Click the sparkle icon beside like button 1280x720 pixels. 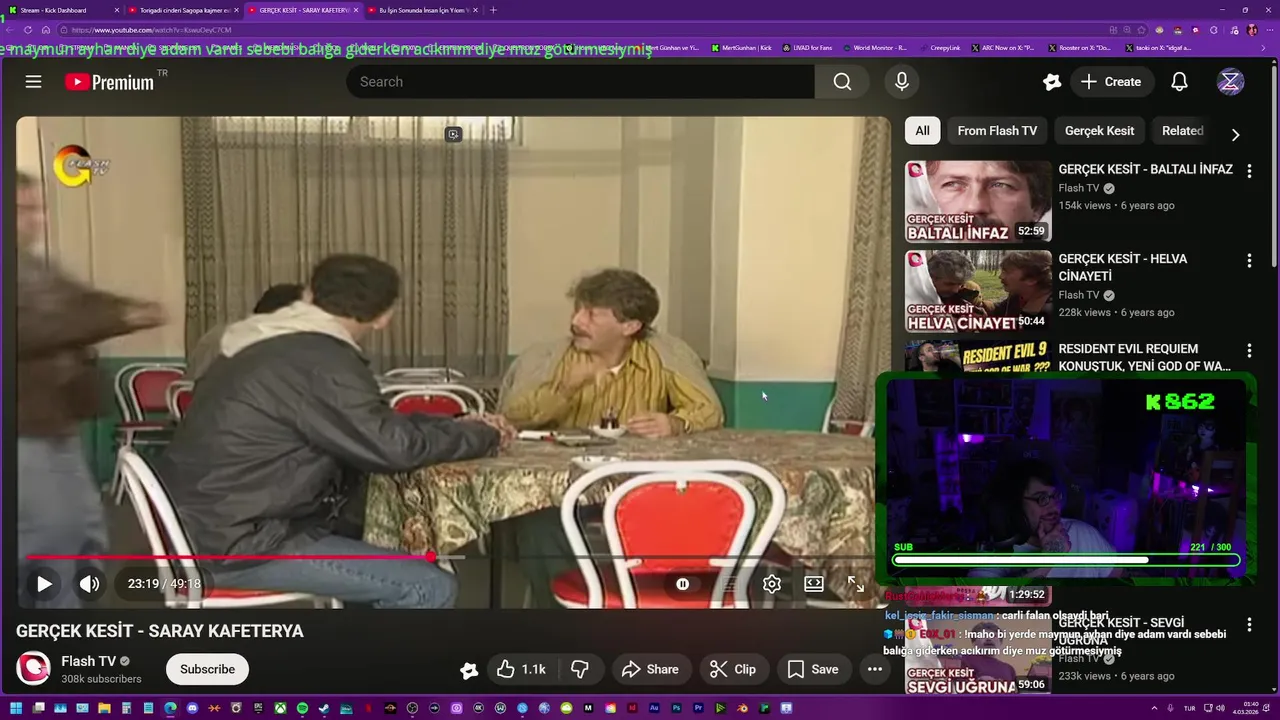coord(469,670)
